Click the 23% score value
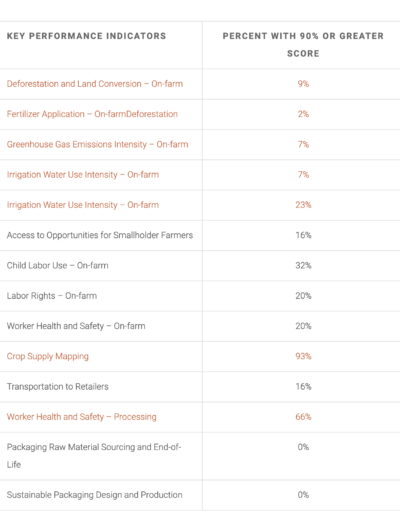This screenshot has width=400, height=516. click(x=303, y=205)
